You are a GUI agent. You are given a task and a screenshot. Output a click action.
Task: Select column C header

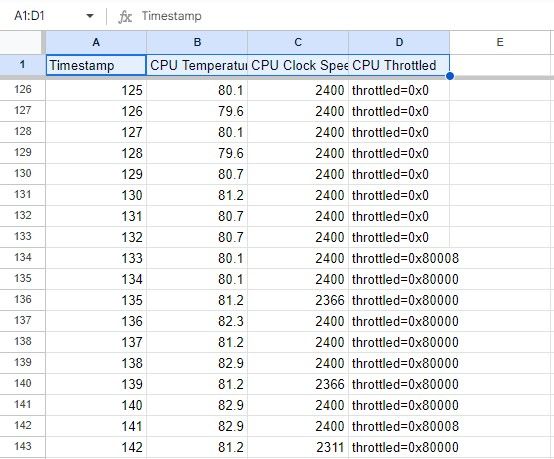[298, 42]
